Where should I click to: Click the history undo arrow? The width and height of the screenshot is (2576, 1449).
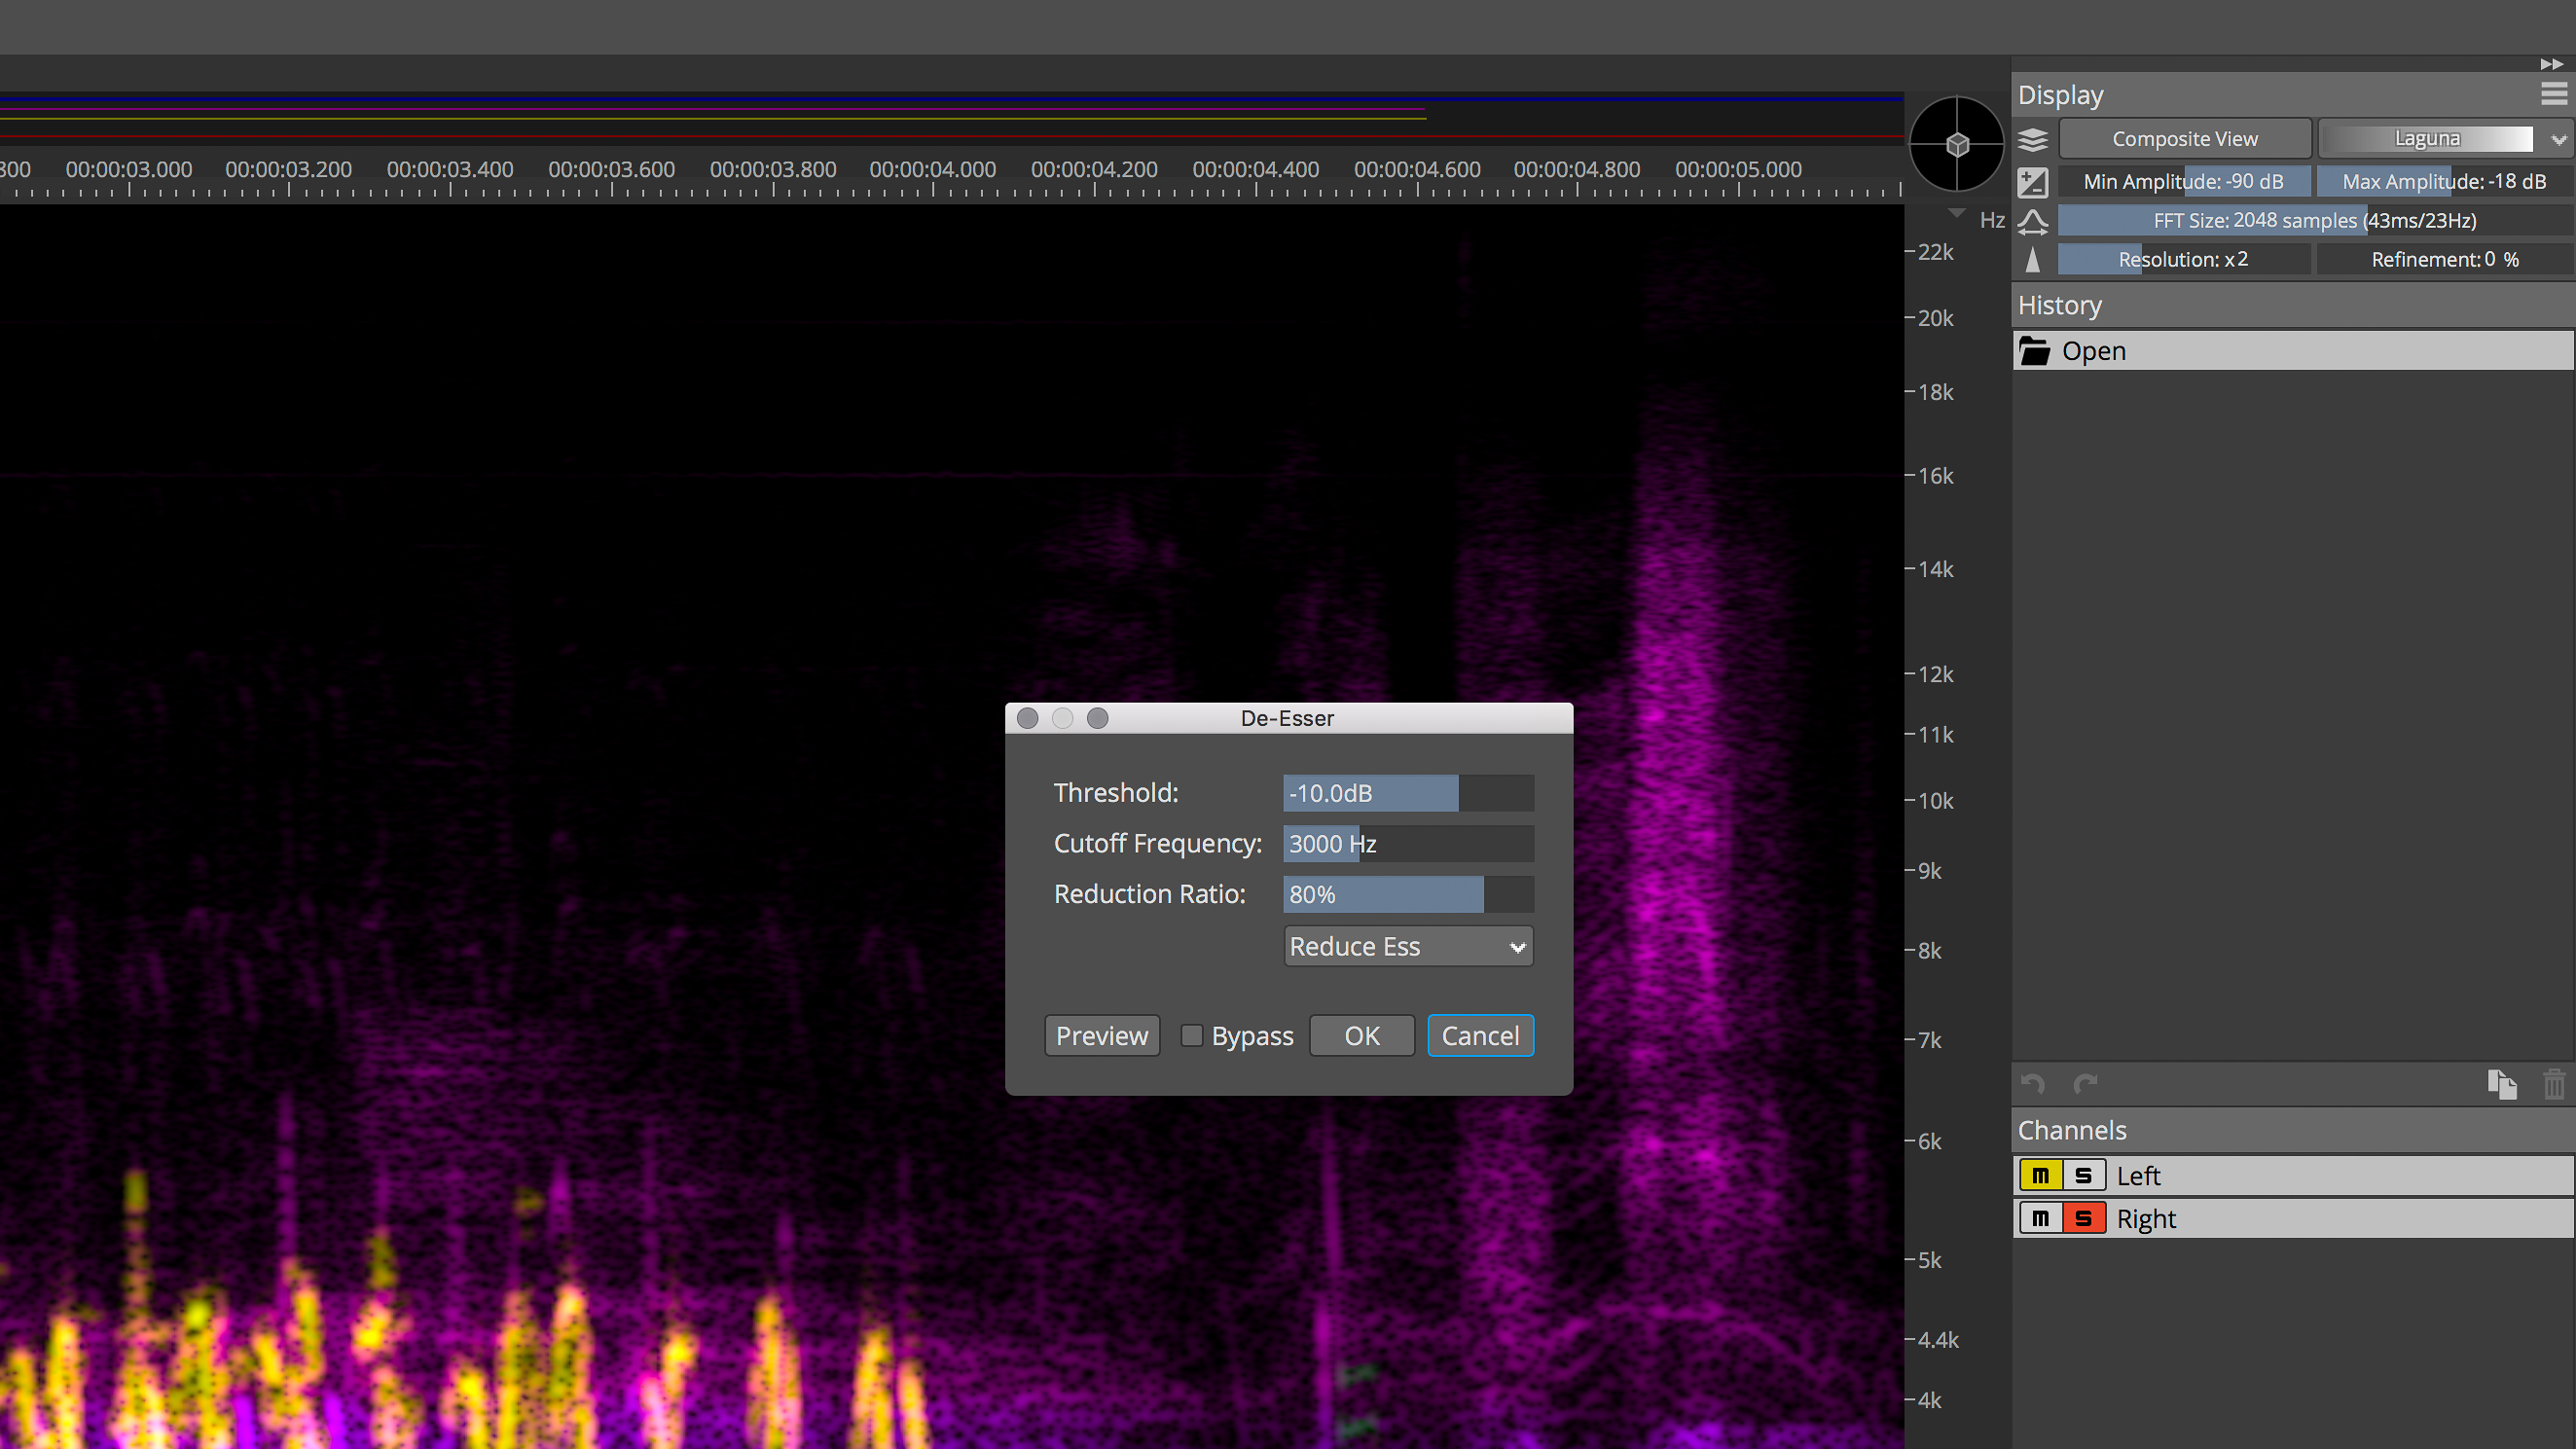2032,1084
